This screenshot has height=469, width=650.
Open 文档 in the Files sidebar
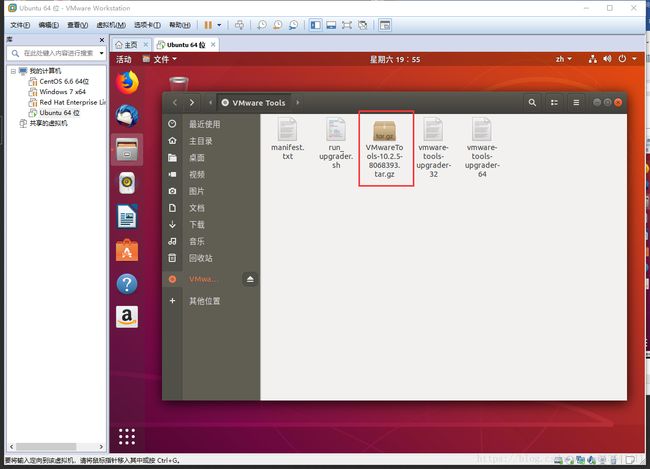pyautogui.click(x=211, y=208)
